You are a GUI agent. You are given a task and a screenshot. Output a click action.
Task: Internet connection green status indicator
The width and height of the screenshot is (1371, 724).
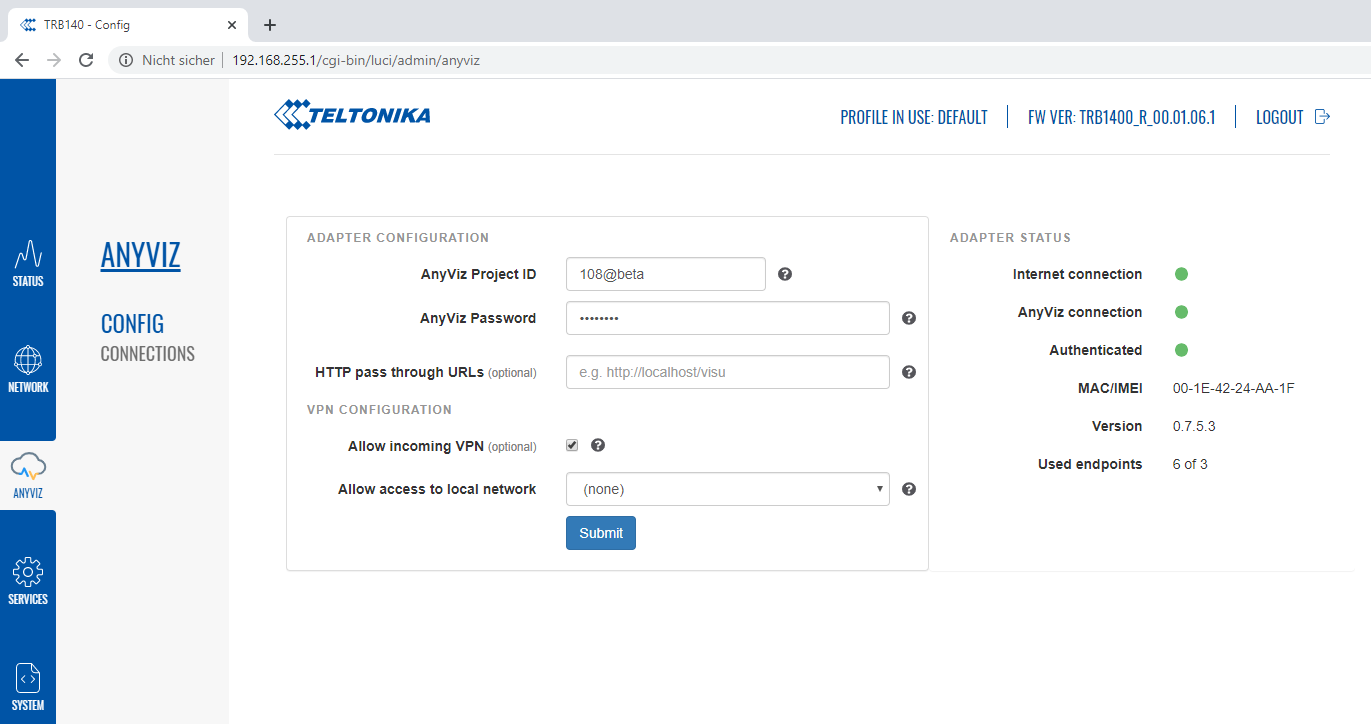point(1181,274)
